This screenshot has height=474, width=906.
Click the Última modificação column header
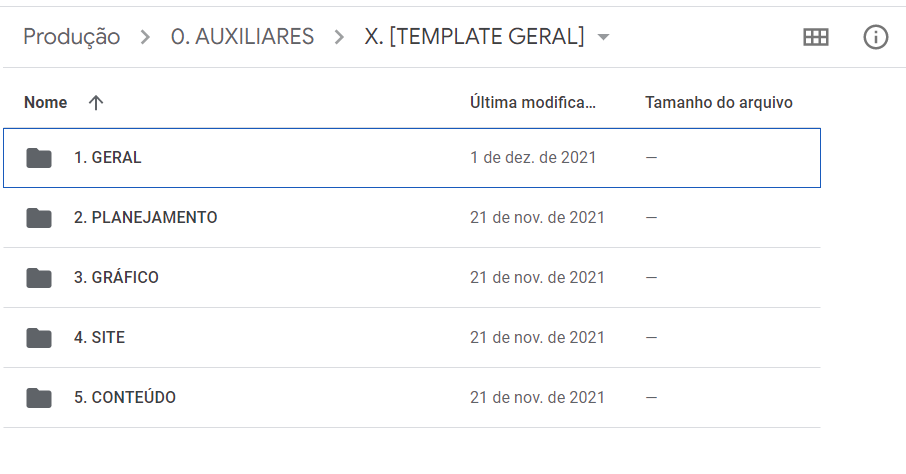pos(533,102)
